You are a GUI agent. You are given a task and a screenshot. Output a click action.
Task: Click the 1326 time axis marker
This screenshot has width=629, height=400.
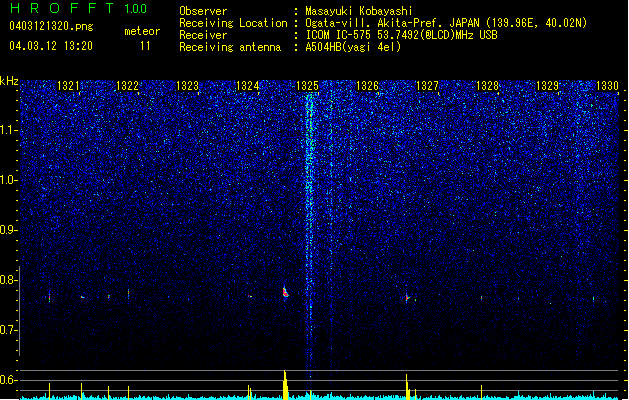(367, 85)
